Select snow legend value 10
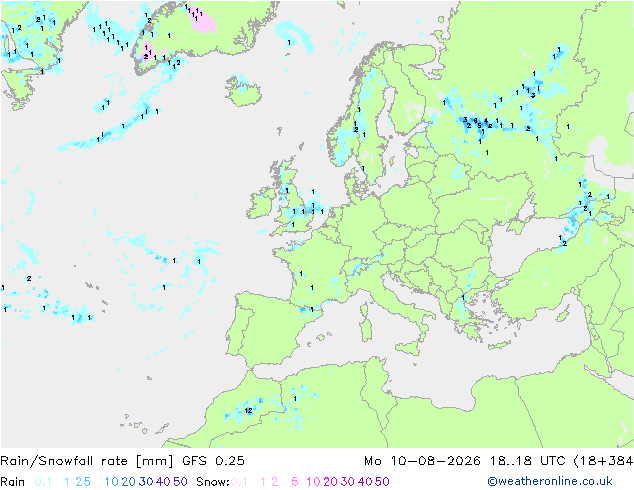The image size is (634, 490). pyautogui.click(x=313, y=482)
